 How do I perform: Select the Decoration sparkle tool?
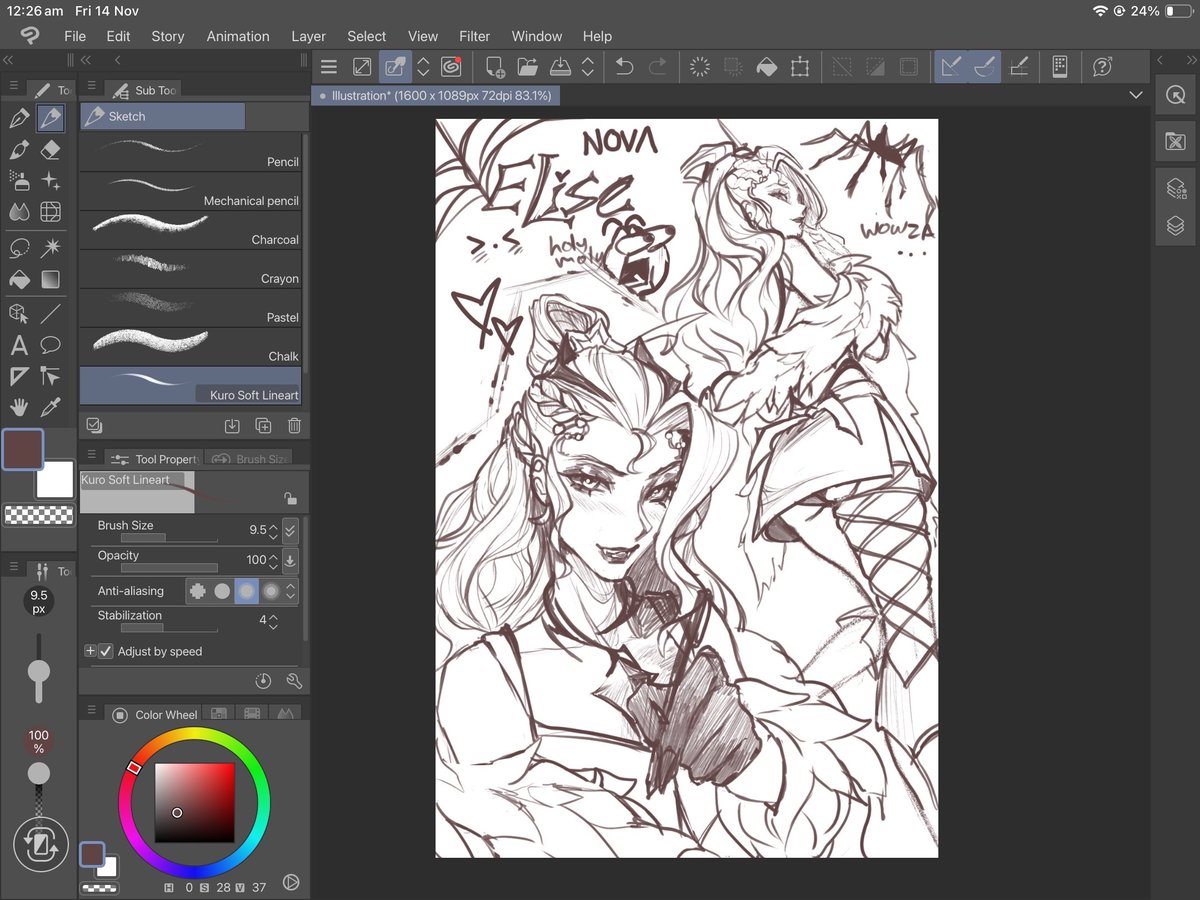(50, 181)
